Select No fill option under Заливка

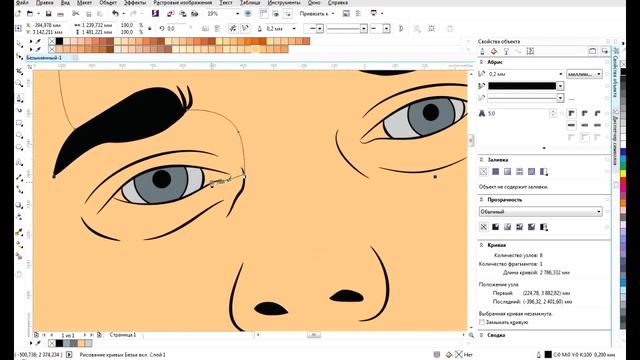coord(484,172)
